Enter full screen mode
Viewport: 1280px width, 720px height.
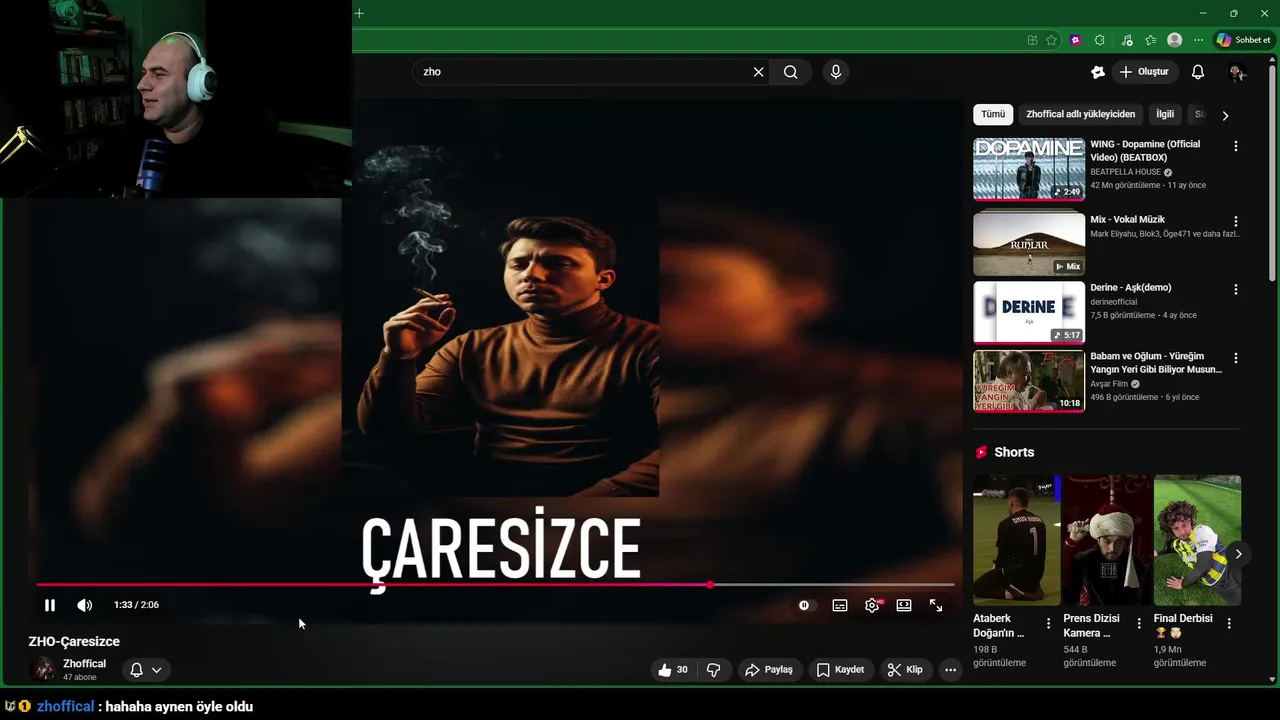936,605
